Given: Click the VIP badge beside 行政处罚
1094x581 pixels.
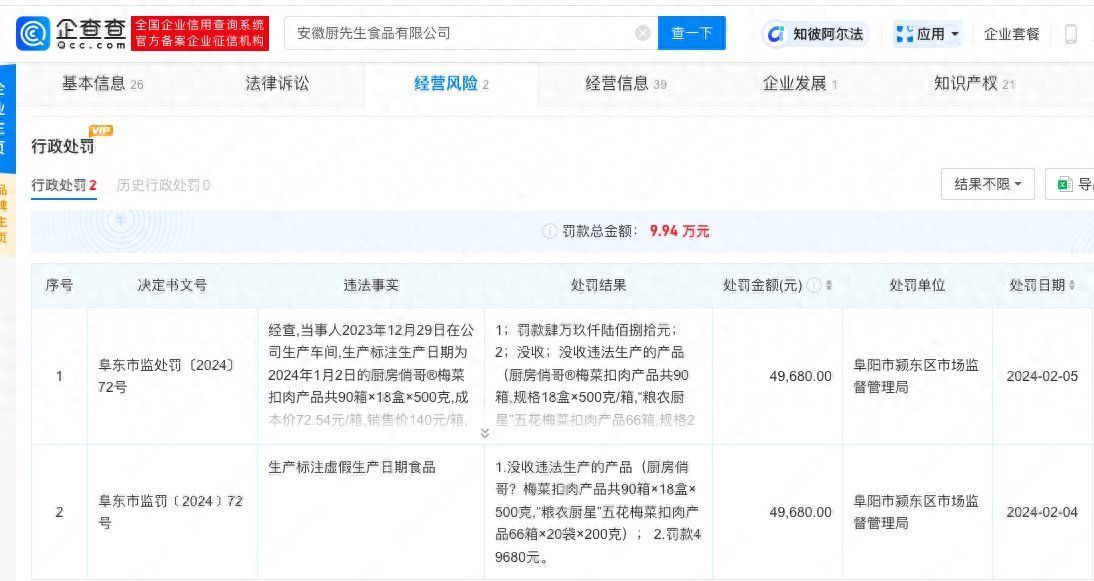Looking at the screenshot, I should (x=100, y=130).
